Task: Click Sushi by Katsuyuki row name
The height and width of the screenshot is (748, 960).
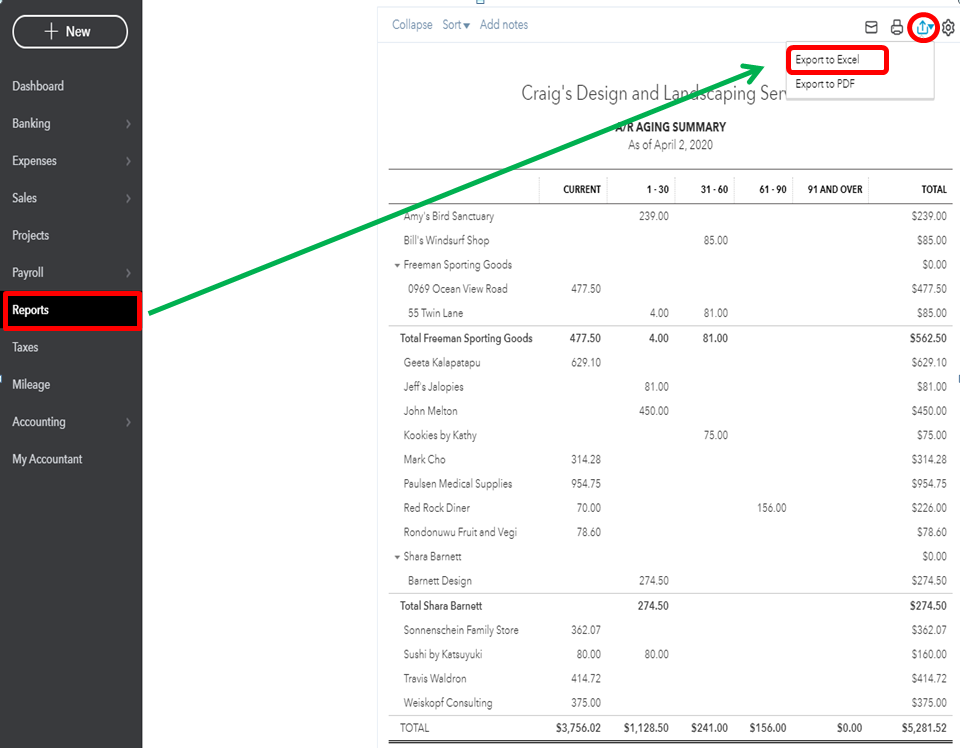Action: 443,655
